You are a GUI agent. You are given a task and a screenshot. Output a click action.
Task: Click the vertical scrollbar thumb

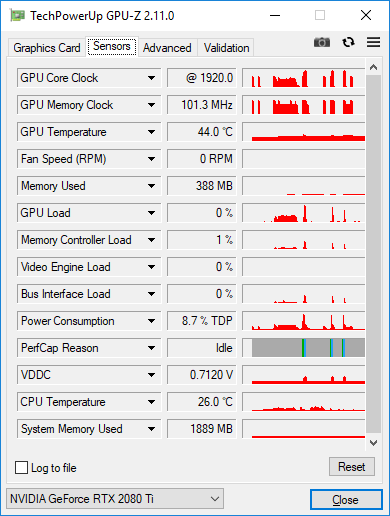373,254
